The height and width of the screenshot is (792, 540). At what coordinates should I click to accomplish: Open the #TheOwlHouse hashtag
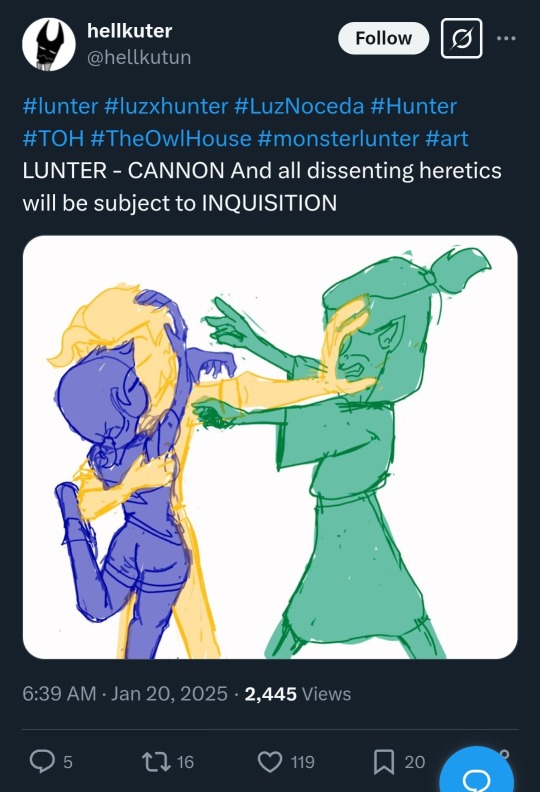coord(171,139)
